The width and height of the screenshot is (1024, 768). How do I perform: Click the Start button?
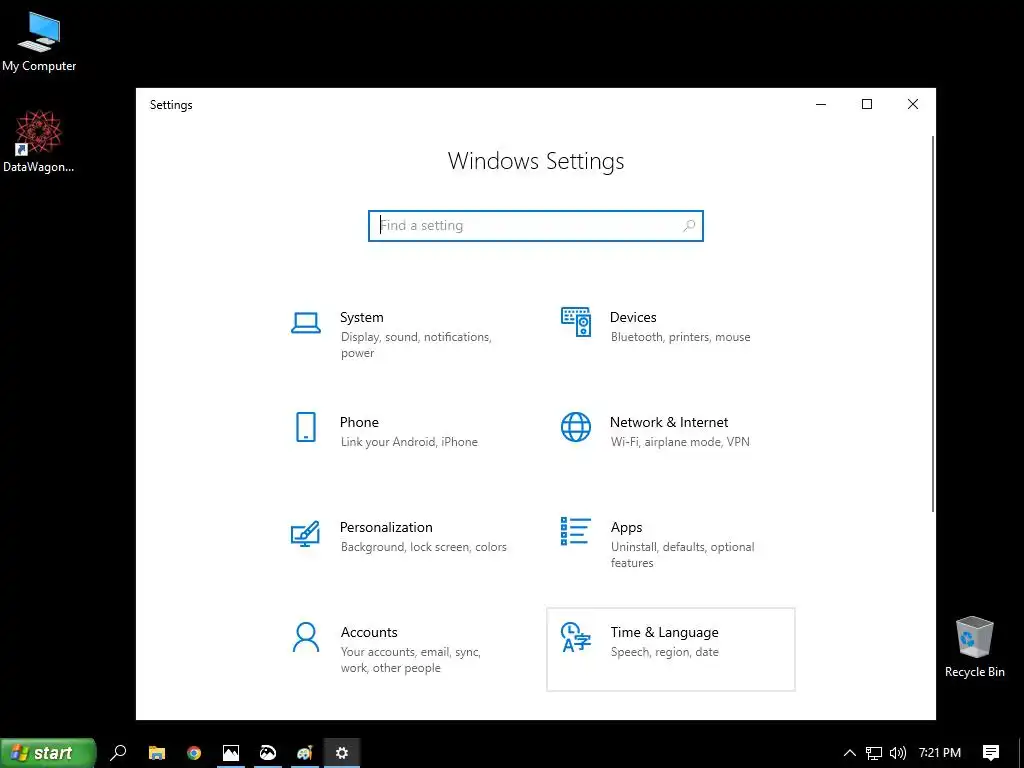(x=48, y=753)
